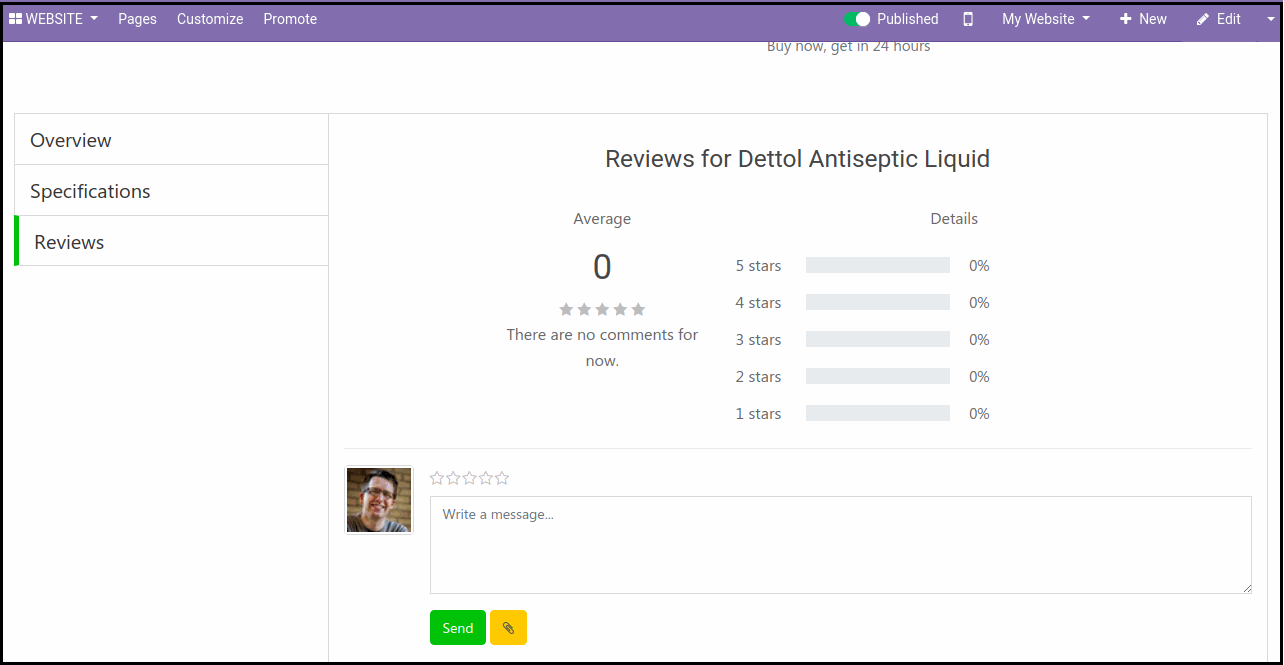Expand the My Website dropdown
The width and height of the screenshot is (1284, 665).
pyautogui.click(x=1046, y=19)
